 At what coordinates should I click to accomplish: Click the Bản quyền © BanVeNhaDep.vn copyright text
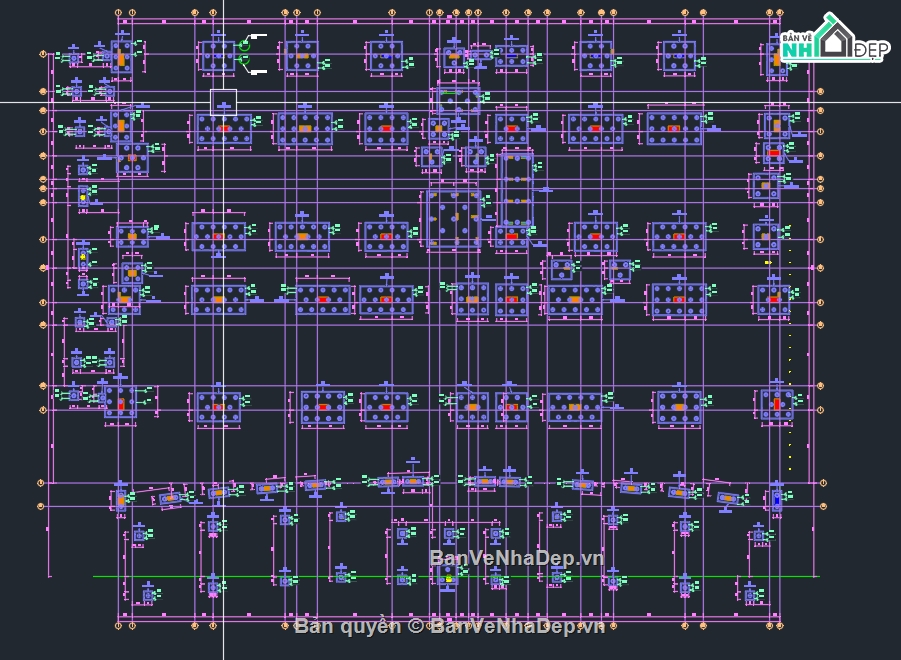(449, 626)
